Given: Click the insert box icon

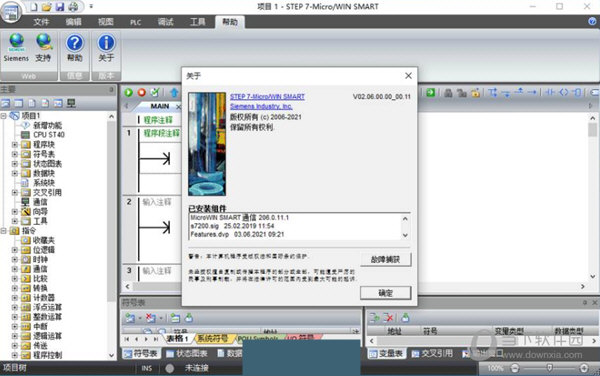Looking at the screenshot, I should 577,93.
